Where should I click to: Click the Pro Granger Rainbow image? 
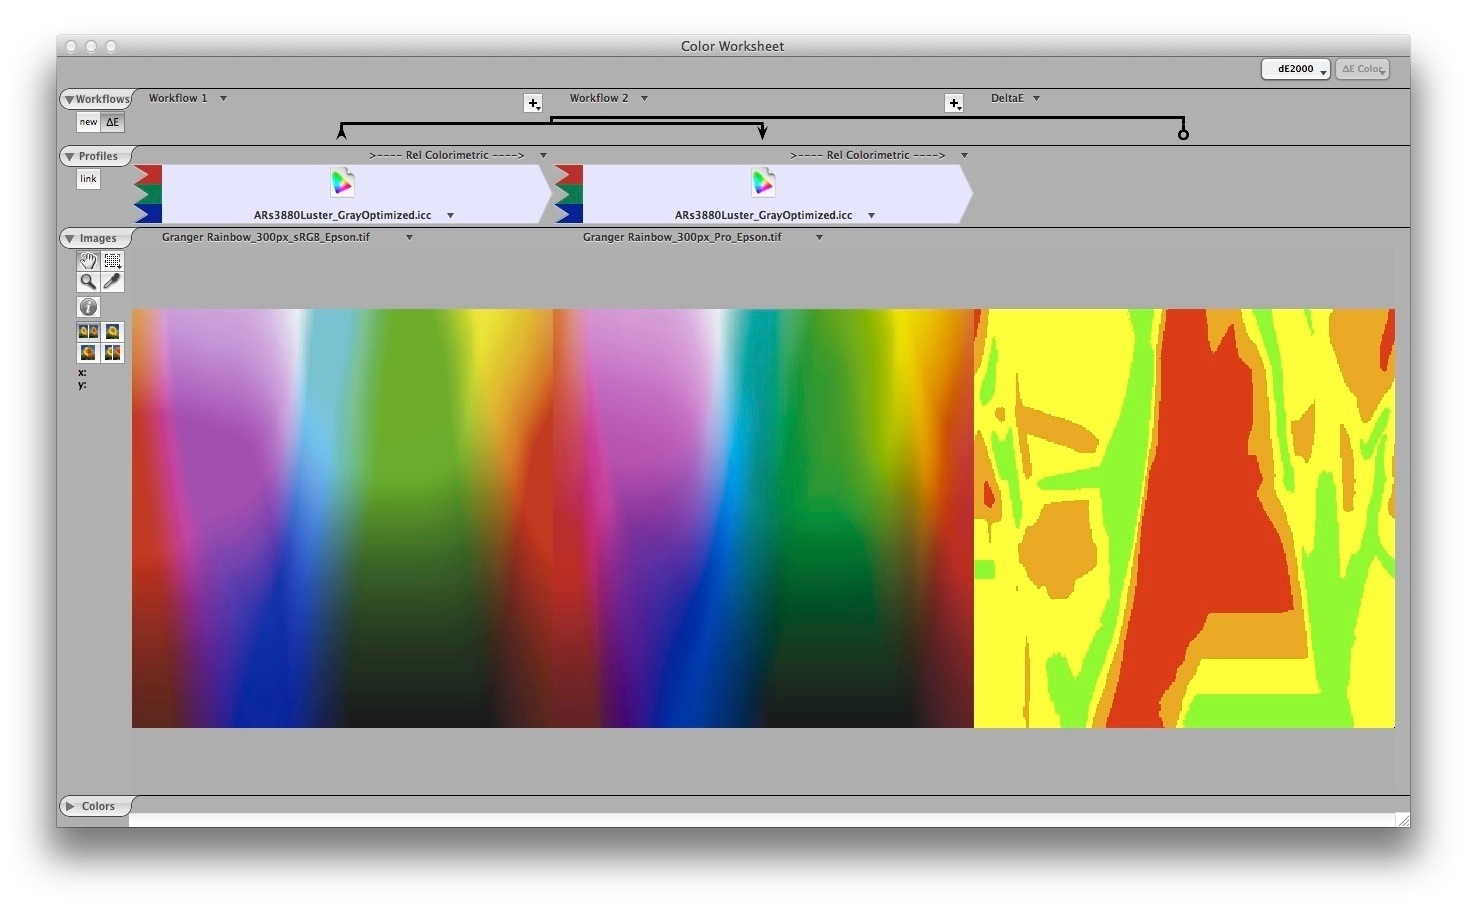(x=763, y=518)
